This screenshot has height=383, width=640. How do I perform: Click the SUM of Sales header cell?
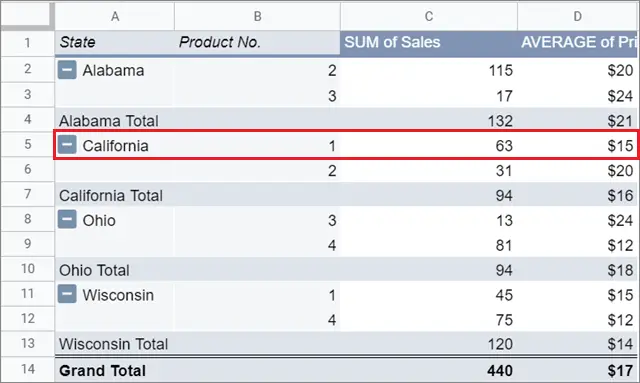429,42
